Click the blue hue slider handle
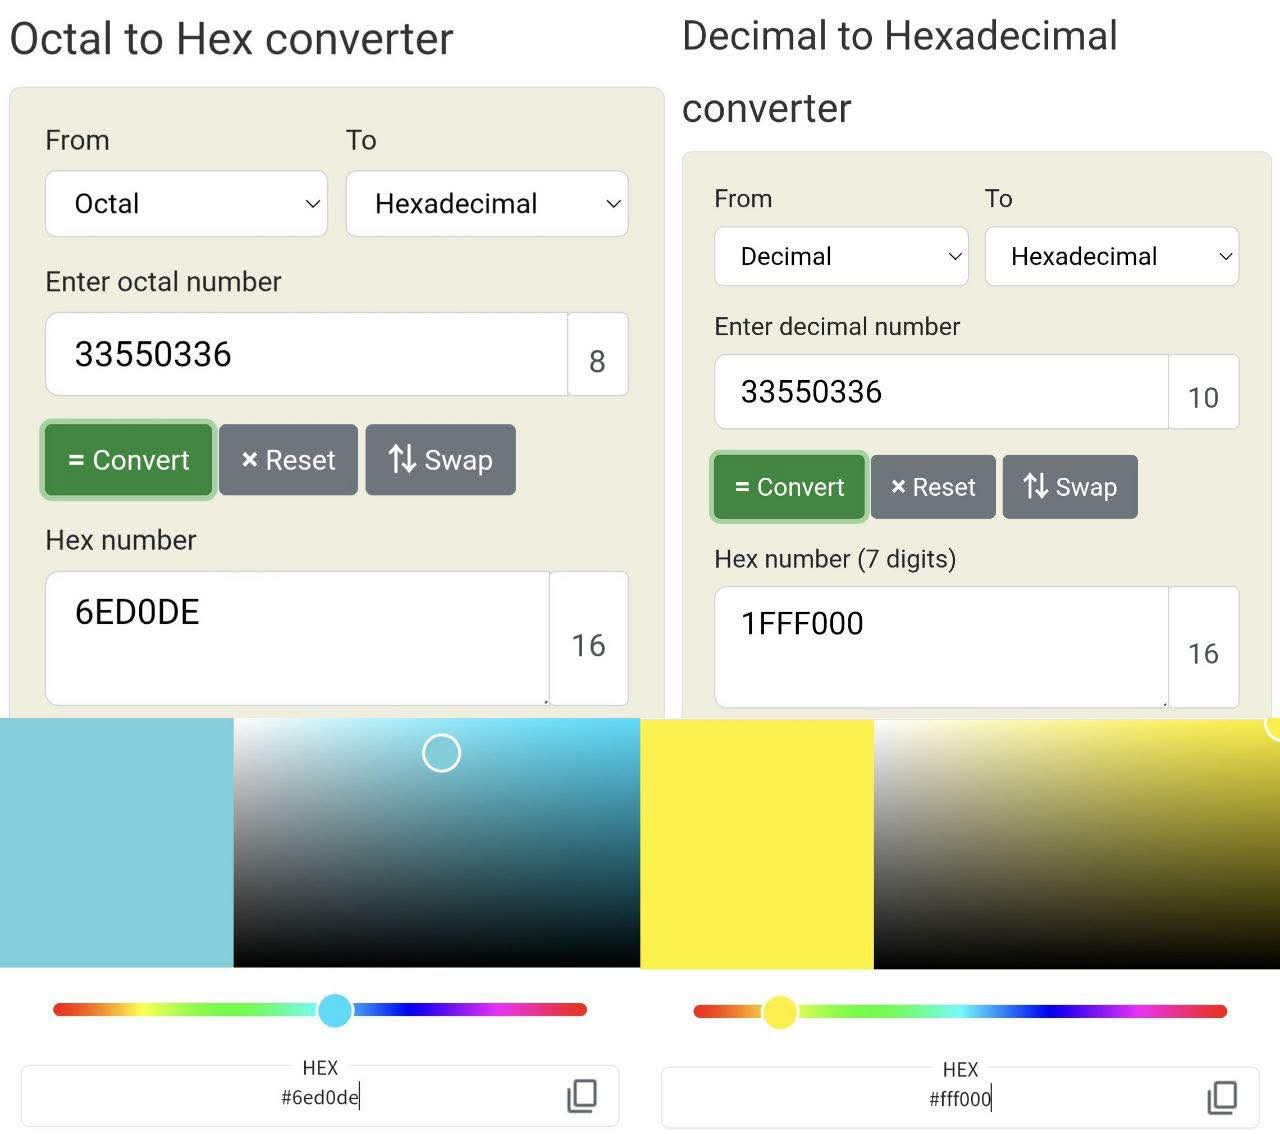Viewport: 1280px width, 1134px height. [x=335, y=1010]
